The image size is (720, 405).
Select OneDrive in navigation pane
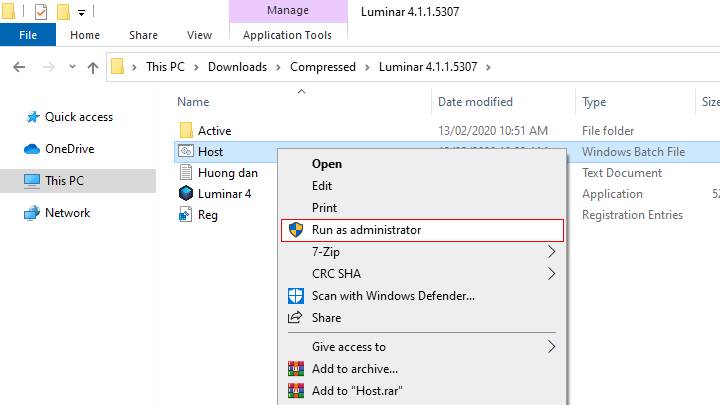click(69, 149)
